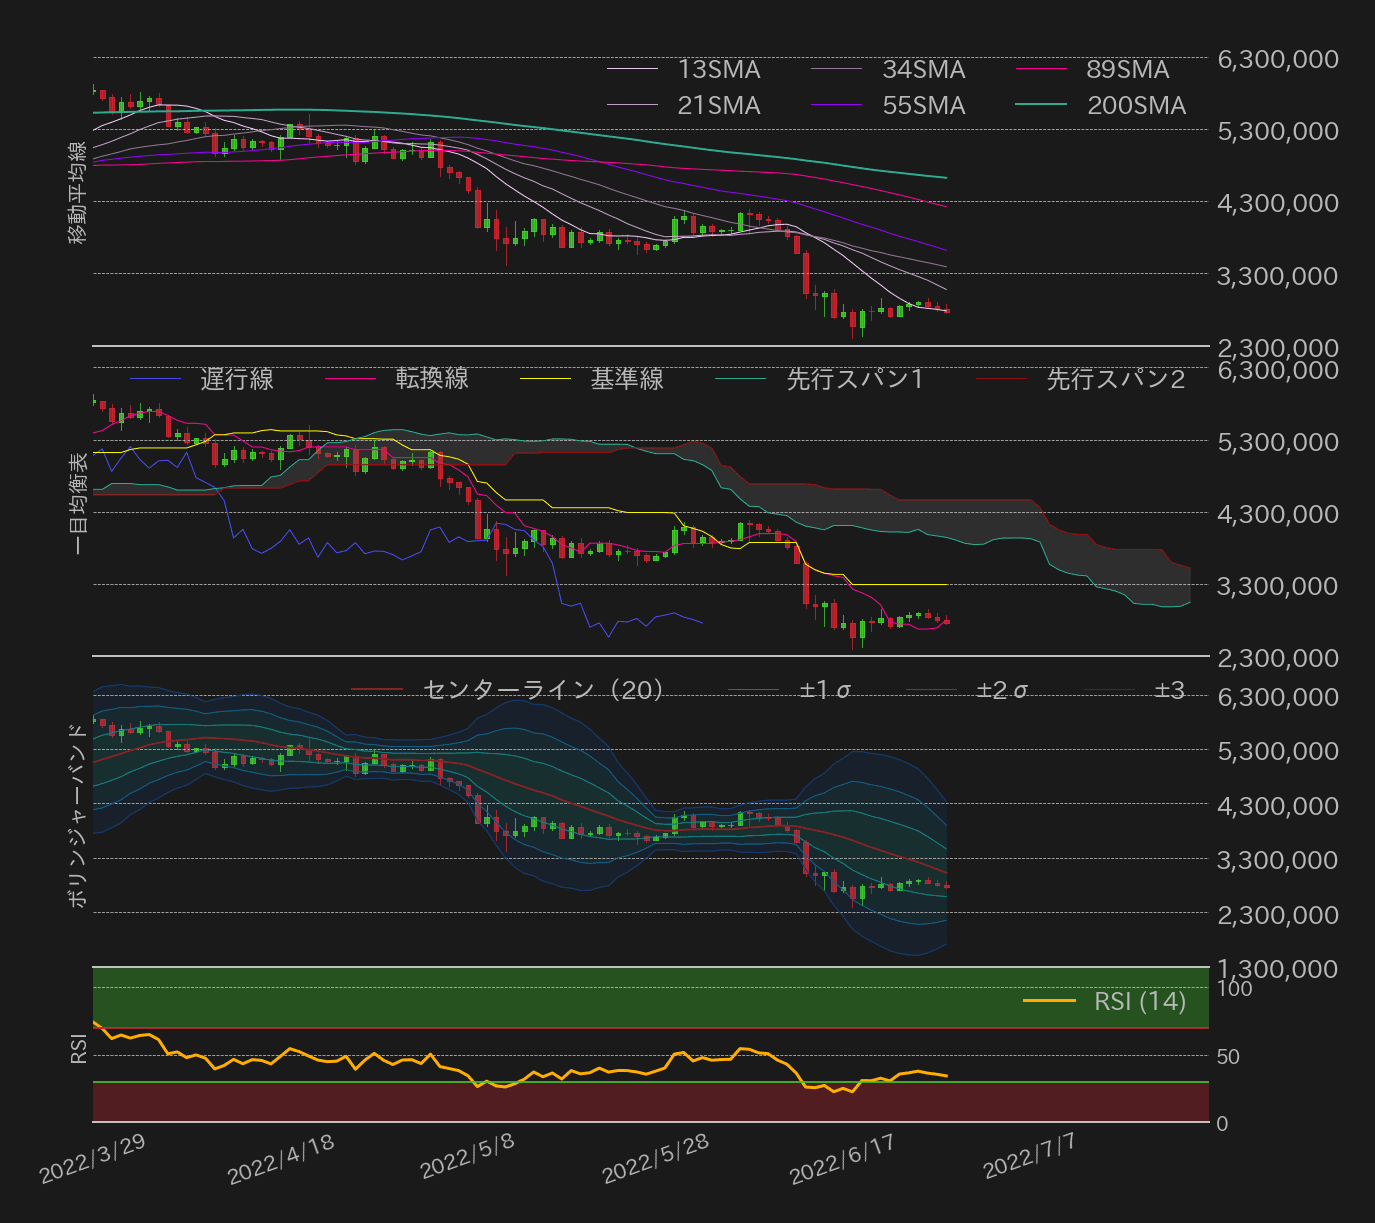This screenshot has height=1223, width=1375.
Task: Toggle the 21SMA legend line
Action: [x=716, y=105]
